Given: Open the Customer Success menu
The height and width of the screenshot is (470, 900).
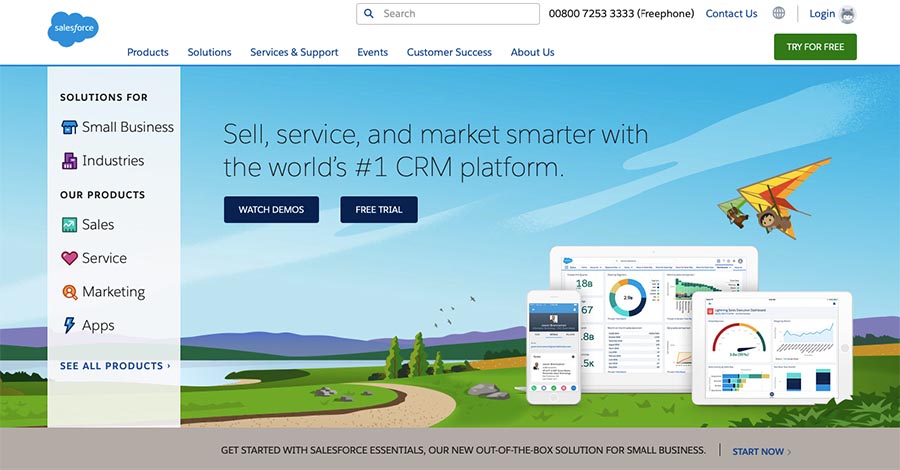Looking at the screenshot, I should coord(449,52).
